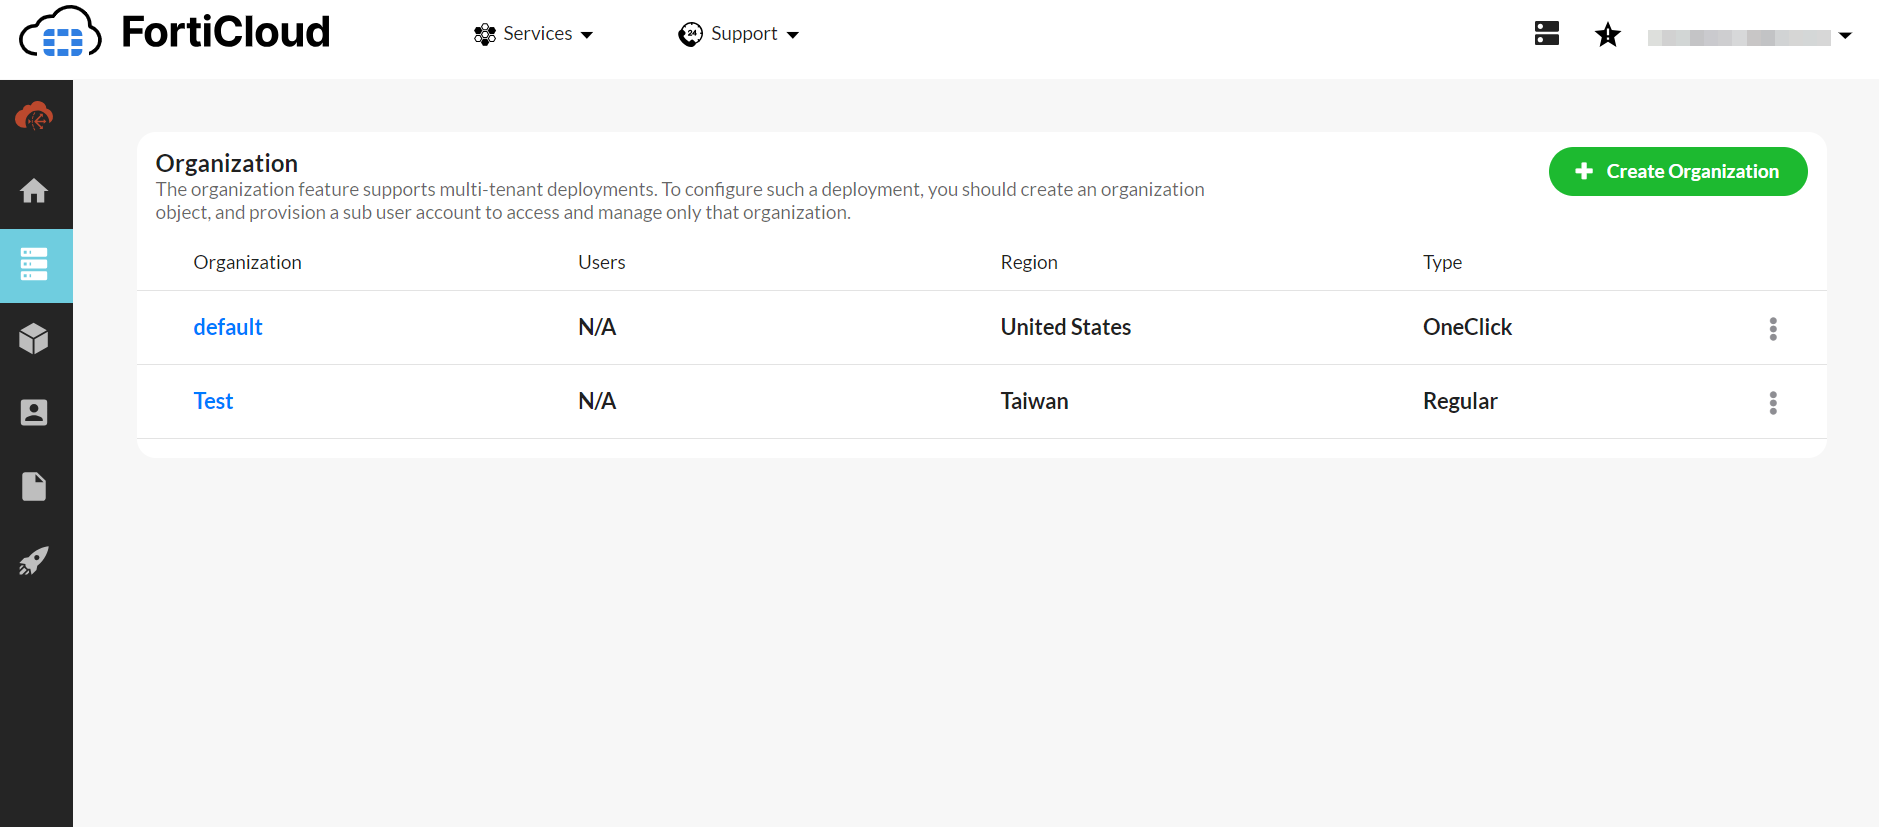Expand the Services dropdown menu
The image size is (1879, 827).
(533, 34)
